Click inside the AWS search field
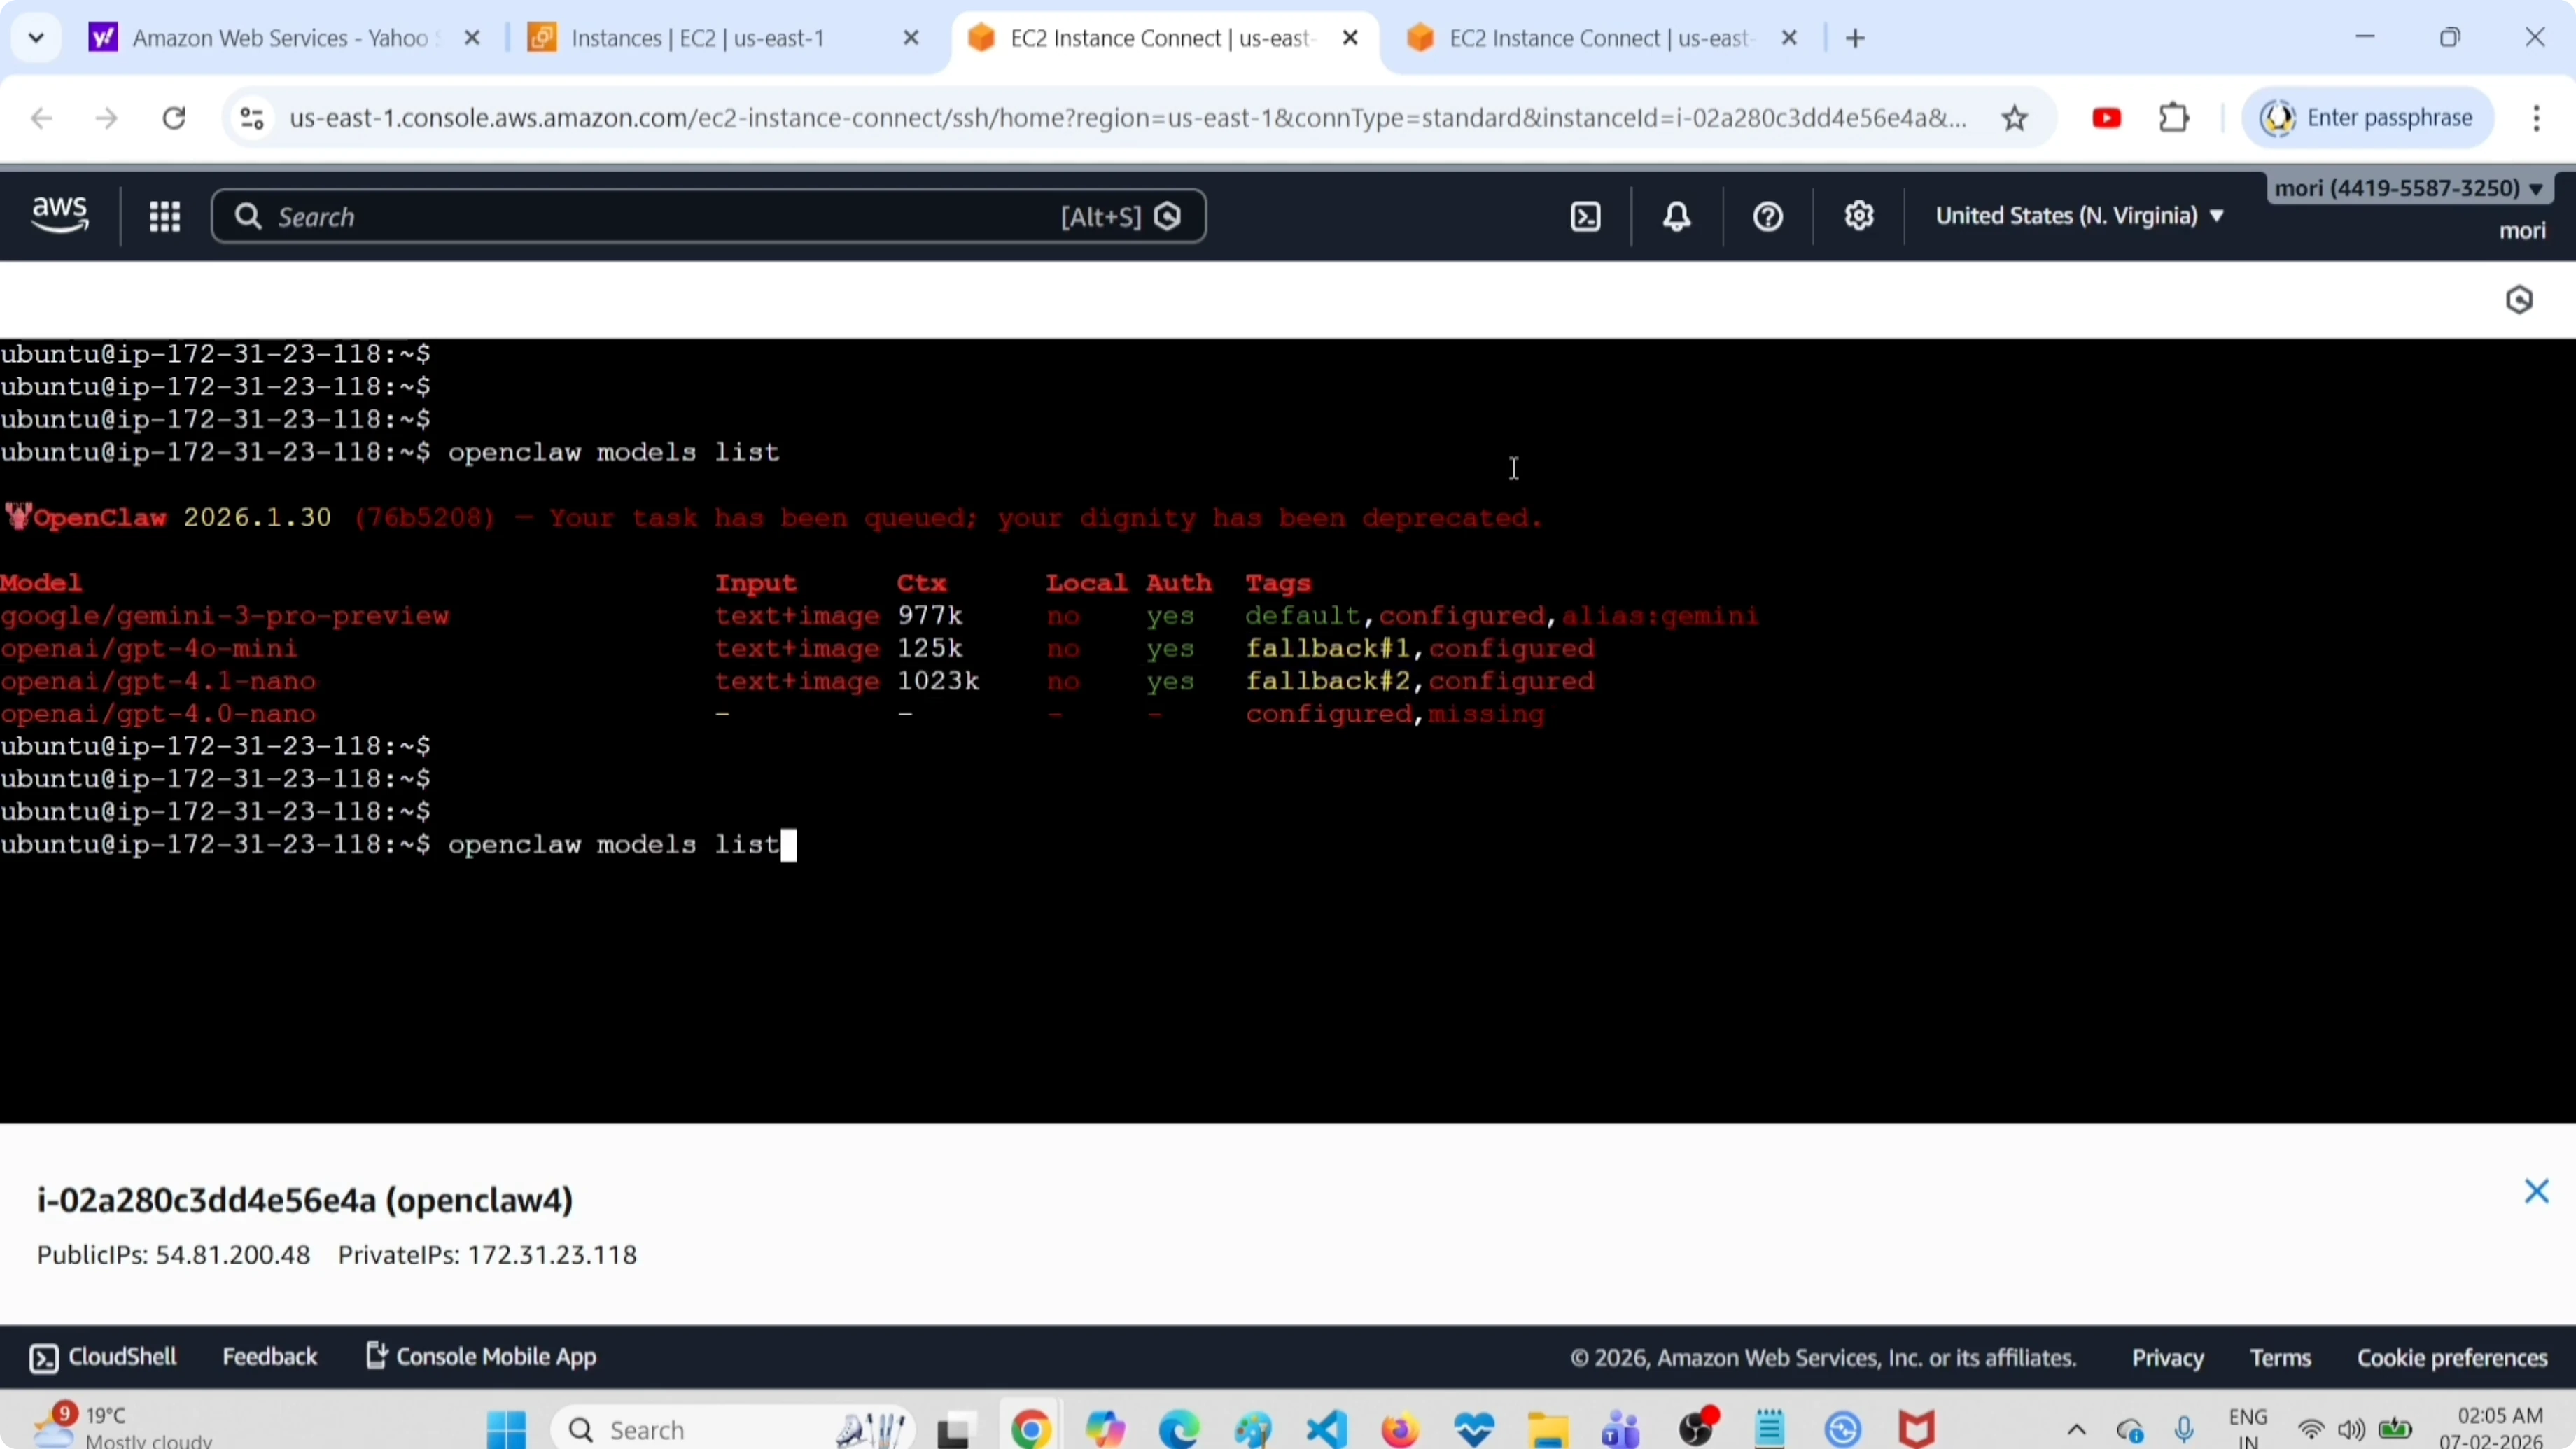2576x1449 pixels. click(600, 216)
